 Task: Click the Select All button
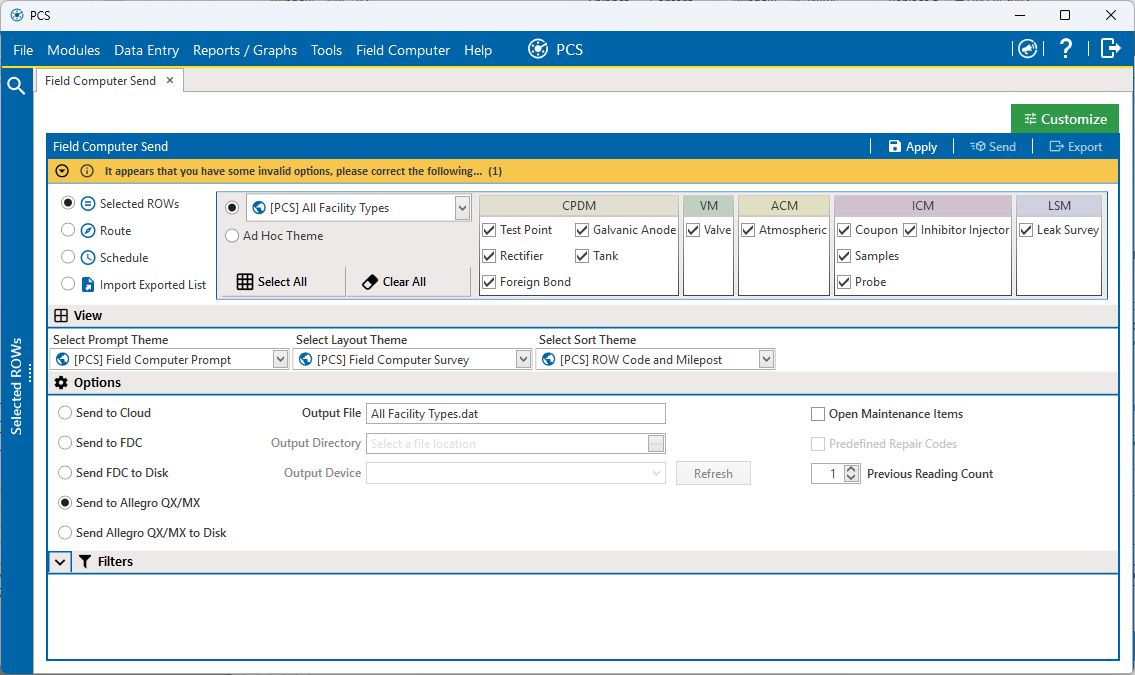283,281
